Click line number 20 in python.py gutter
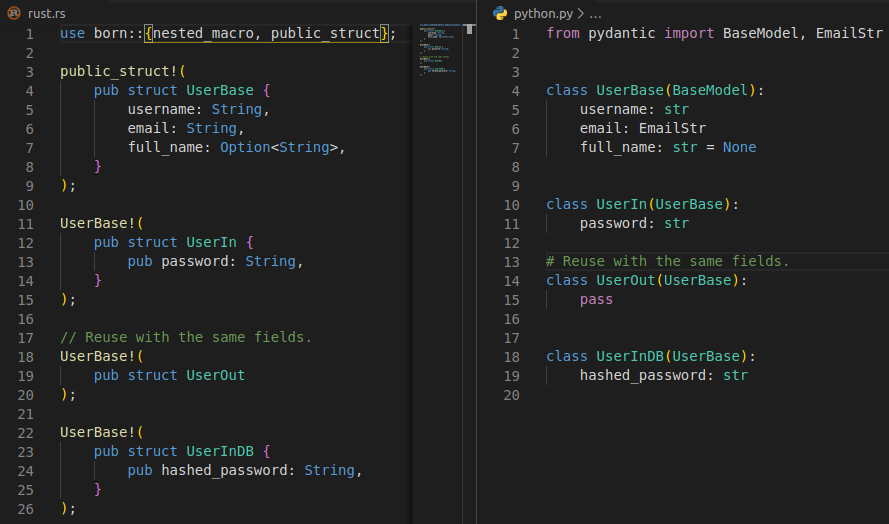Image resolution: width=889 pixels, height=524 pixels. coord(511,395)
